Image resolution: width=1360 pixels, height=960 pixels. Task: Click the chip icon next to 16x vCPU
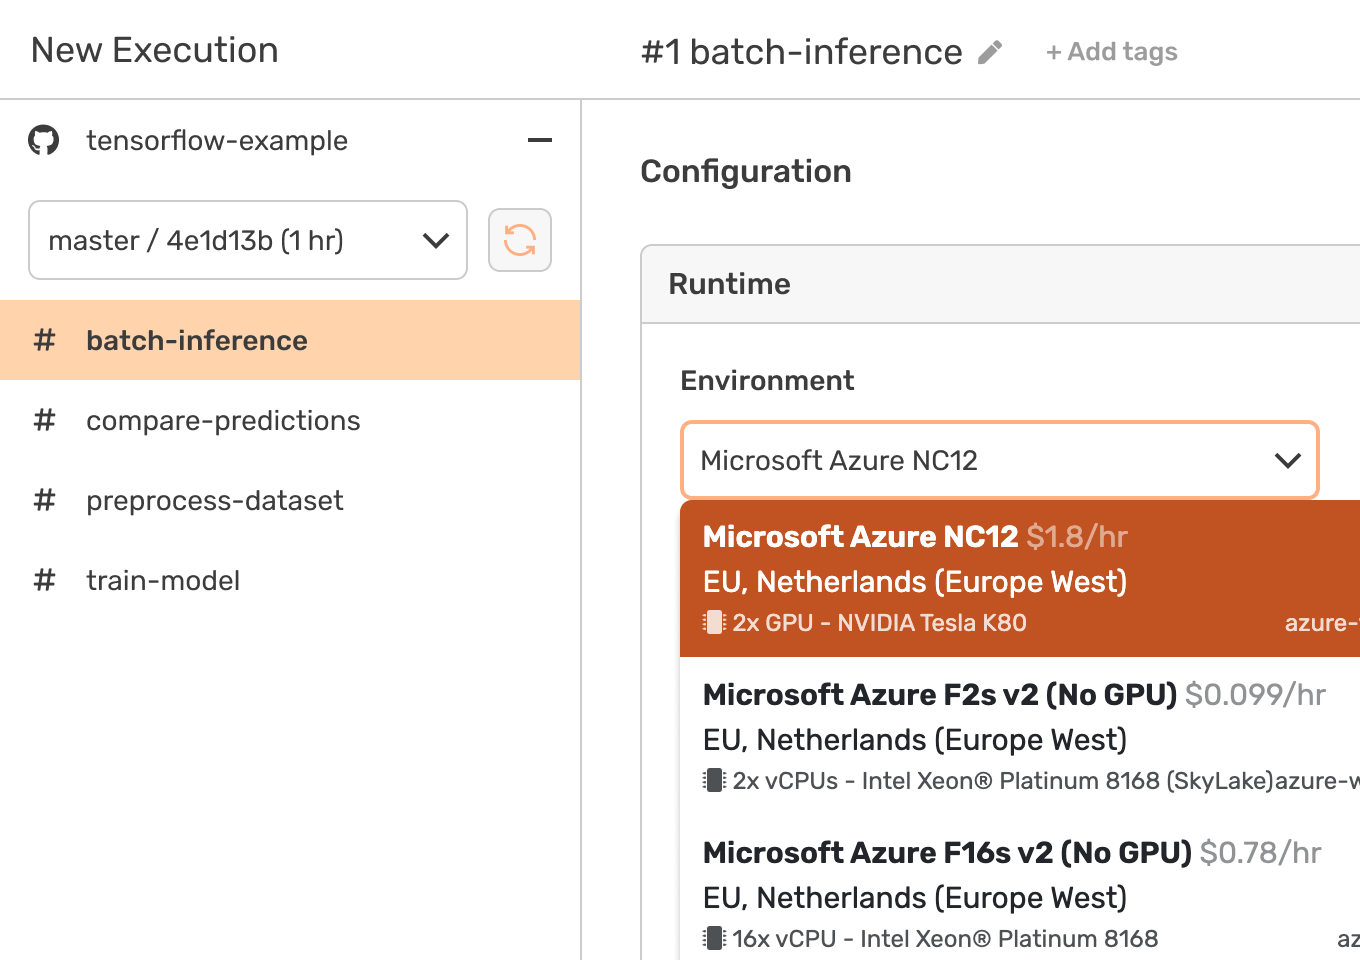(x=713, y=938)
